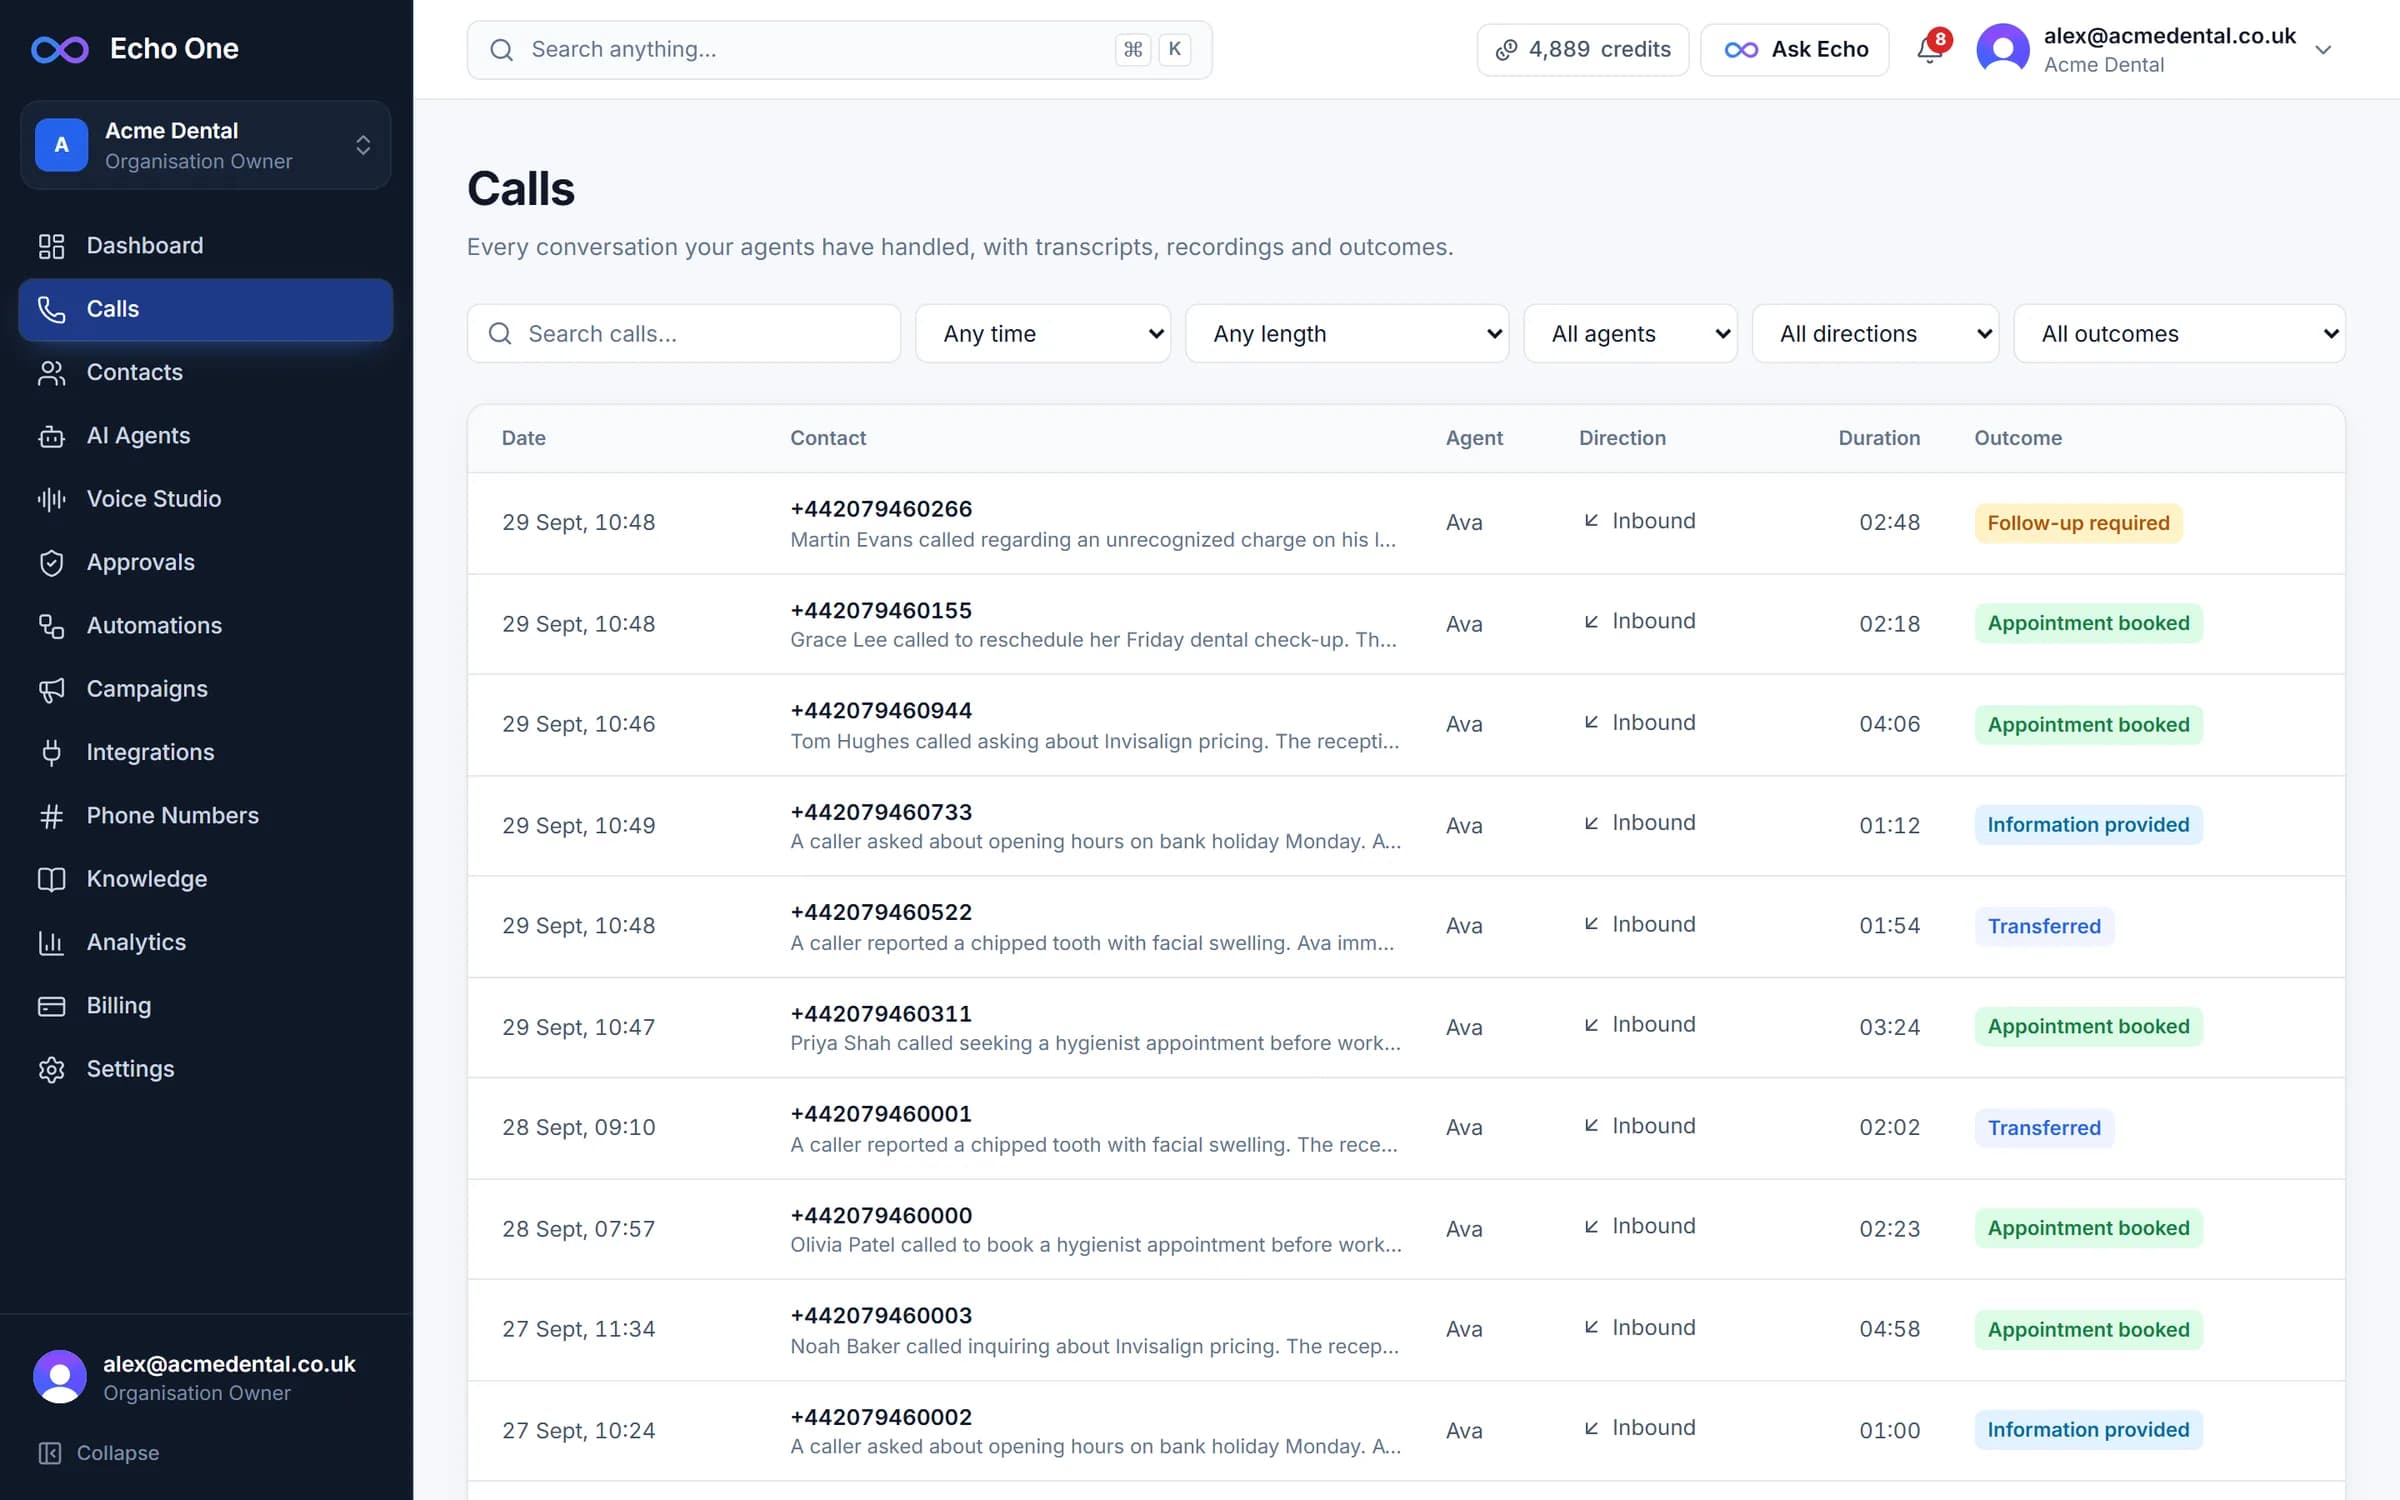
Task: Click the Approvals shield icon
Action: point(51,563)
